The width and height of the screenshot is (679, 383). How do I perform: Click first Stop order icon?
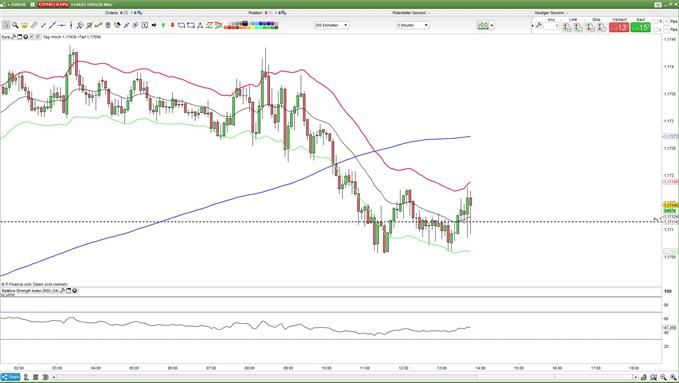[x=590, y=27]
